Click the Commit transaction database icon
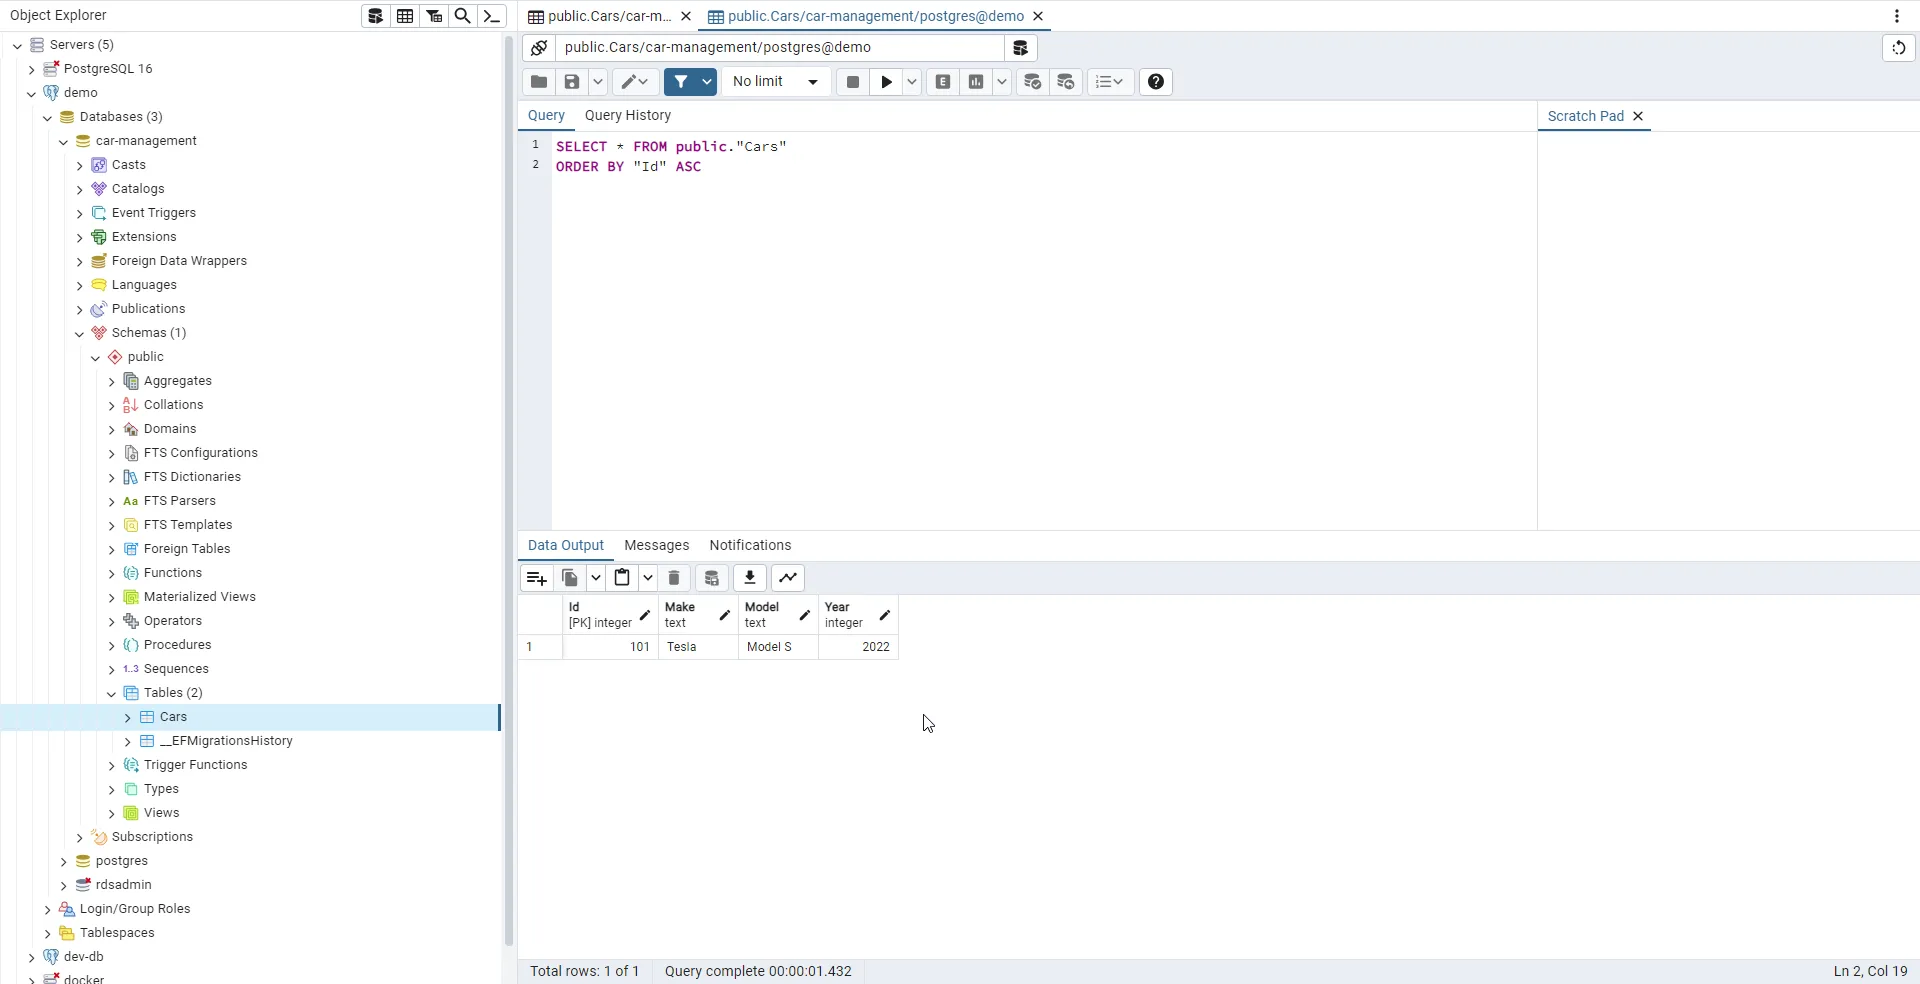The width and height of the screenshot is (1920, 984). click(x=1032, y=82)
